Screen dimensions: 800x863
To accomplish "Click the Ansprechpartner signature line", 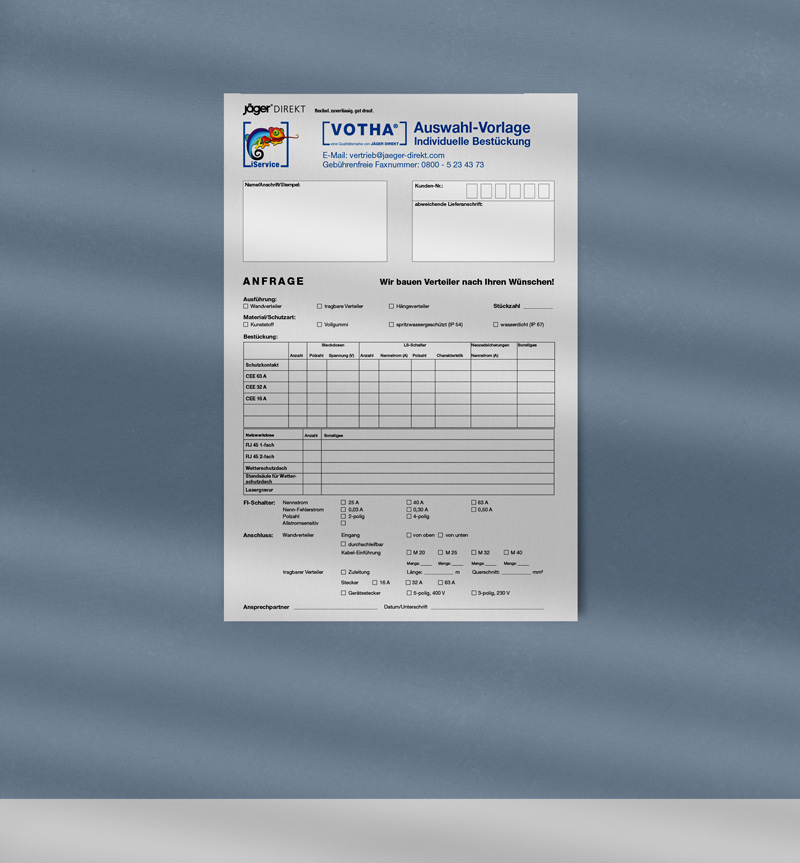I will pos(336,608).
